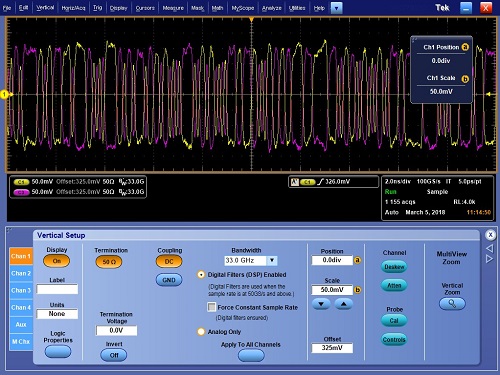This screenshot has height=375, width=500.
Task: Expand the Bandwidth 33.0 GHz dropdown
Action: pos(272,260)
